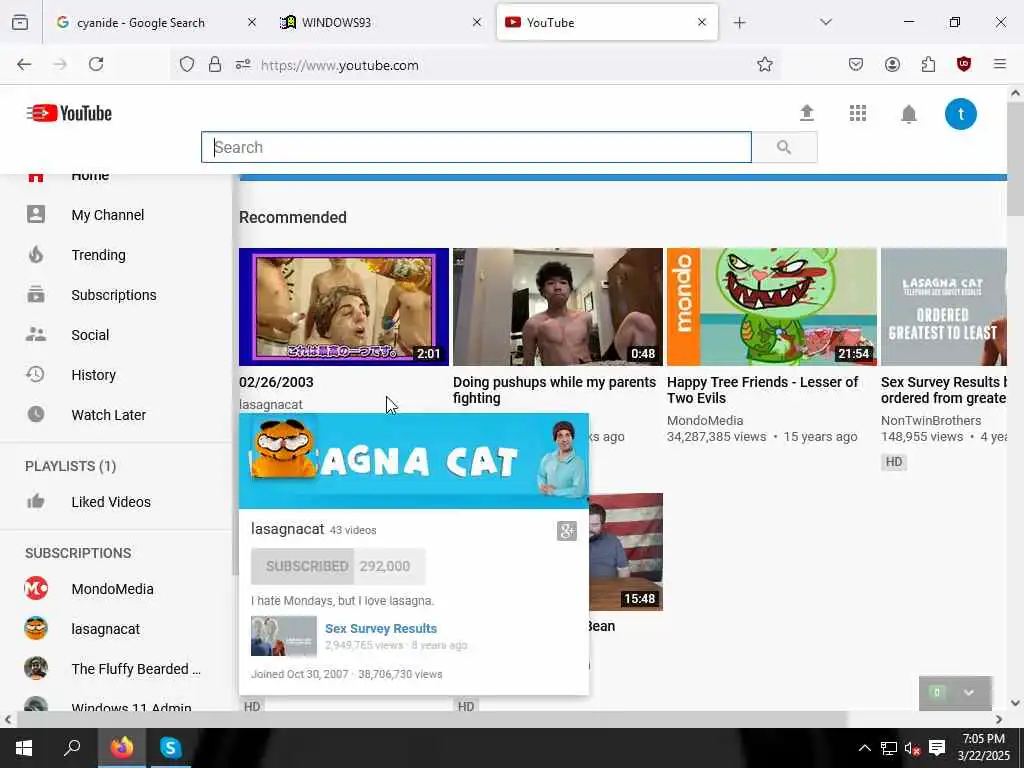Open the 02/26/2003 video title
Viewport: 1024px width, 768px height.
click(276, 382)
